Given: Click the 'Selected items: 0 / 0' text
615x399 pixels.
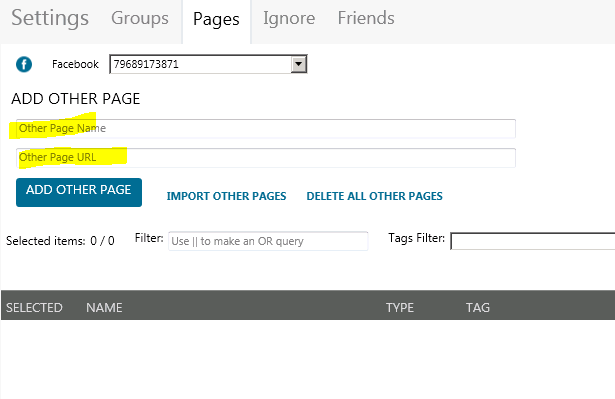Looking at the screenshot, I should pyautogui.click(x=60, y=240).
